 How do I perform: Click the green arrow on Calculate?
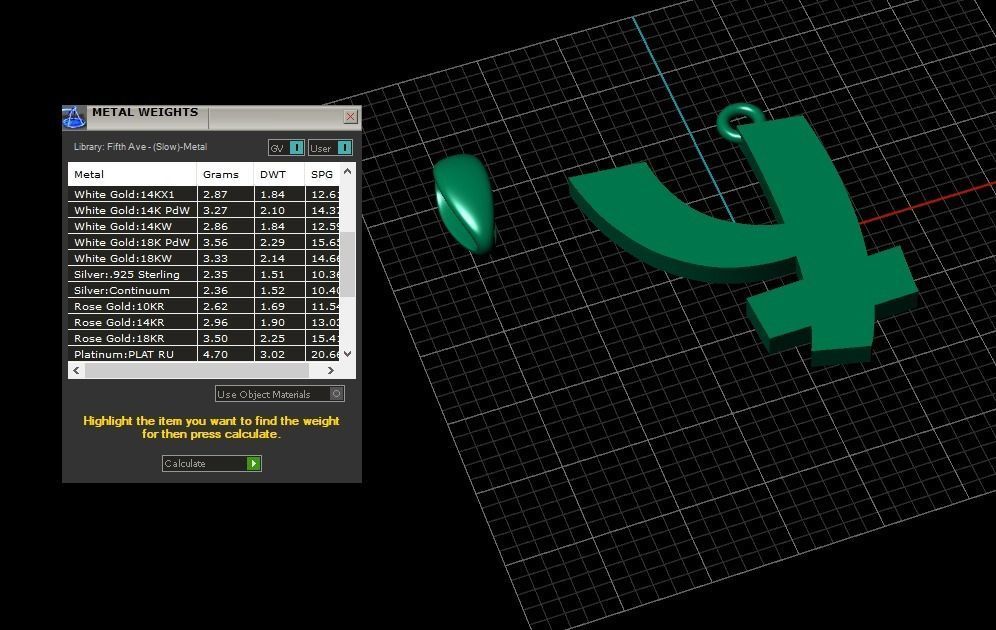pos(253,464)
